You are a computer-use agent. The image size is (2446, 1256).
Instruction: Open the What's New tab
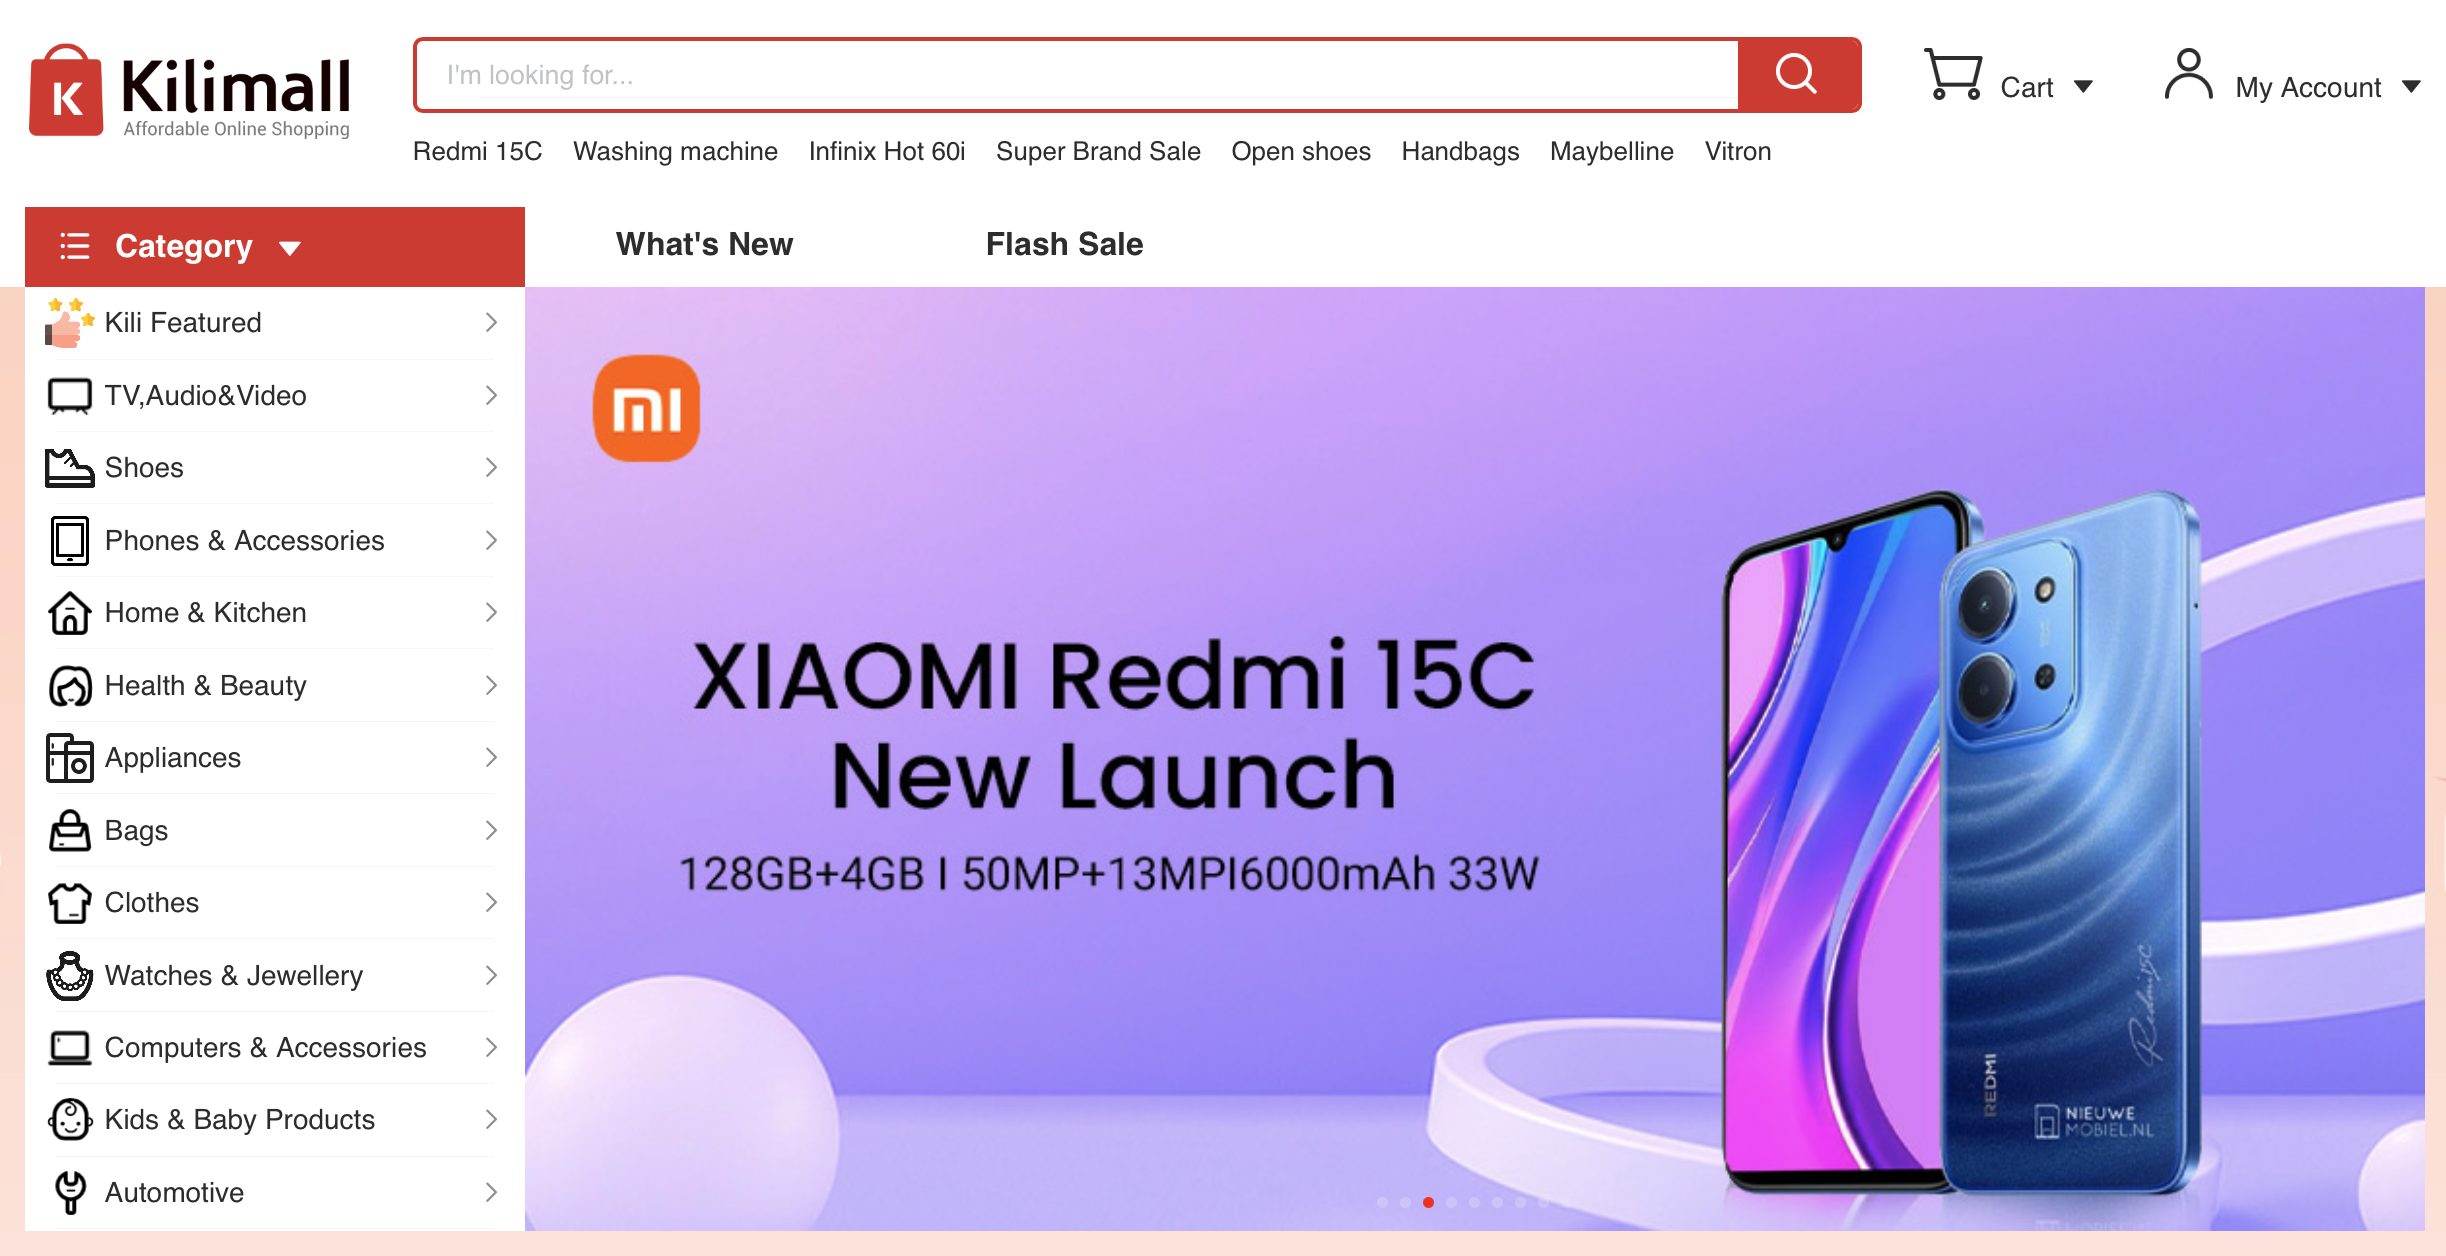point(704,244)
